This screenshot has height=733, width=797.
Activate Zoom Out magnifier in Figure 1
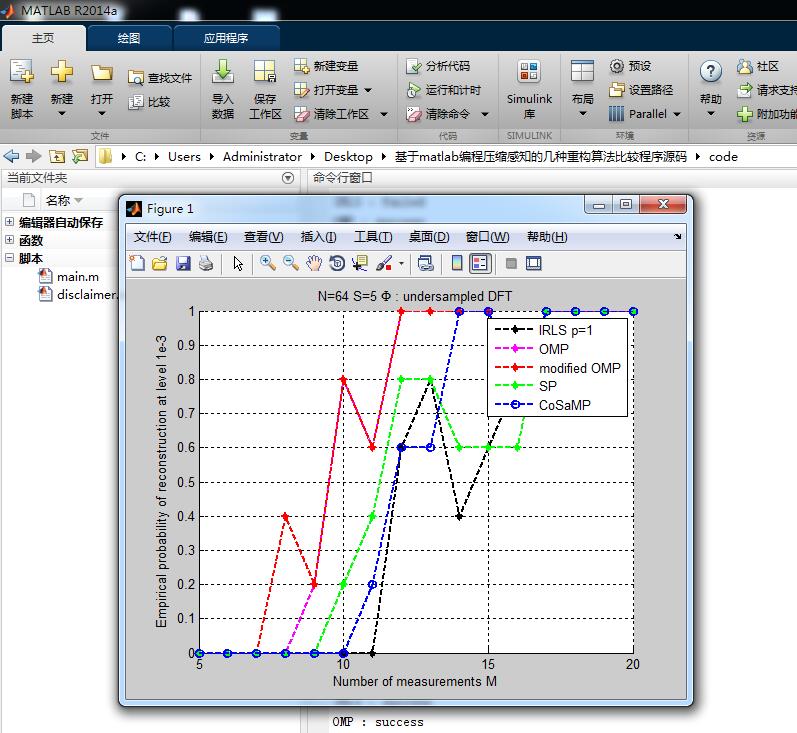coord(291,263)
